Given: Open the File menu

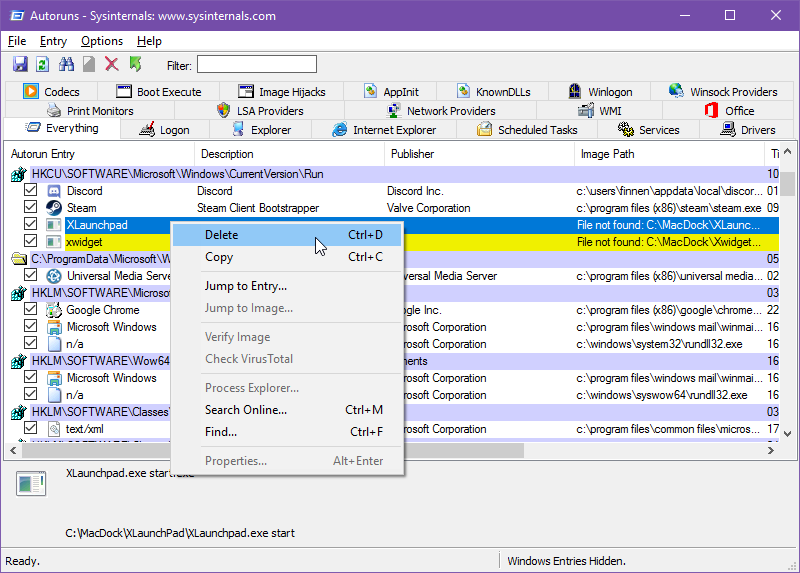Looking at the screenshot, I should (x=17, y=41).
